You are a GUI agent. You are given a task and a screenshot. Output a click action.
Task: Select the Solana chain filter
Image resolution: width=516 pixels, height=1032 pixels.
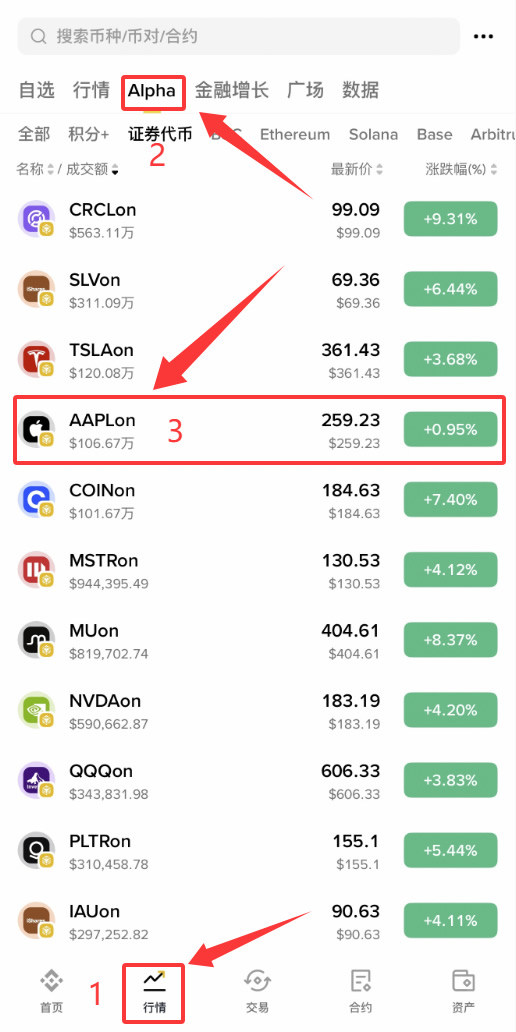(x=373, y=135)
